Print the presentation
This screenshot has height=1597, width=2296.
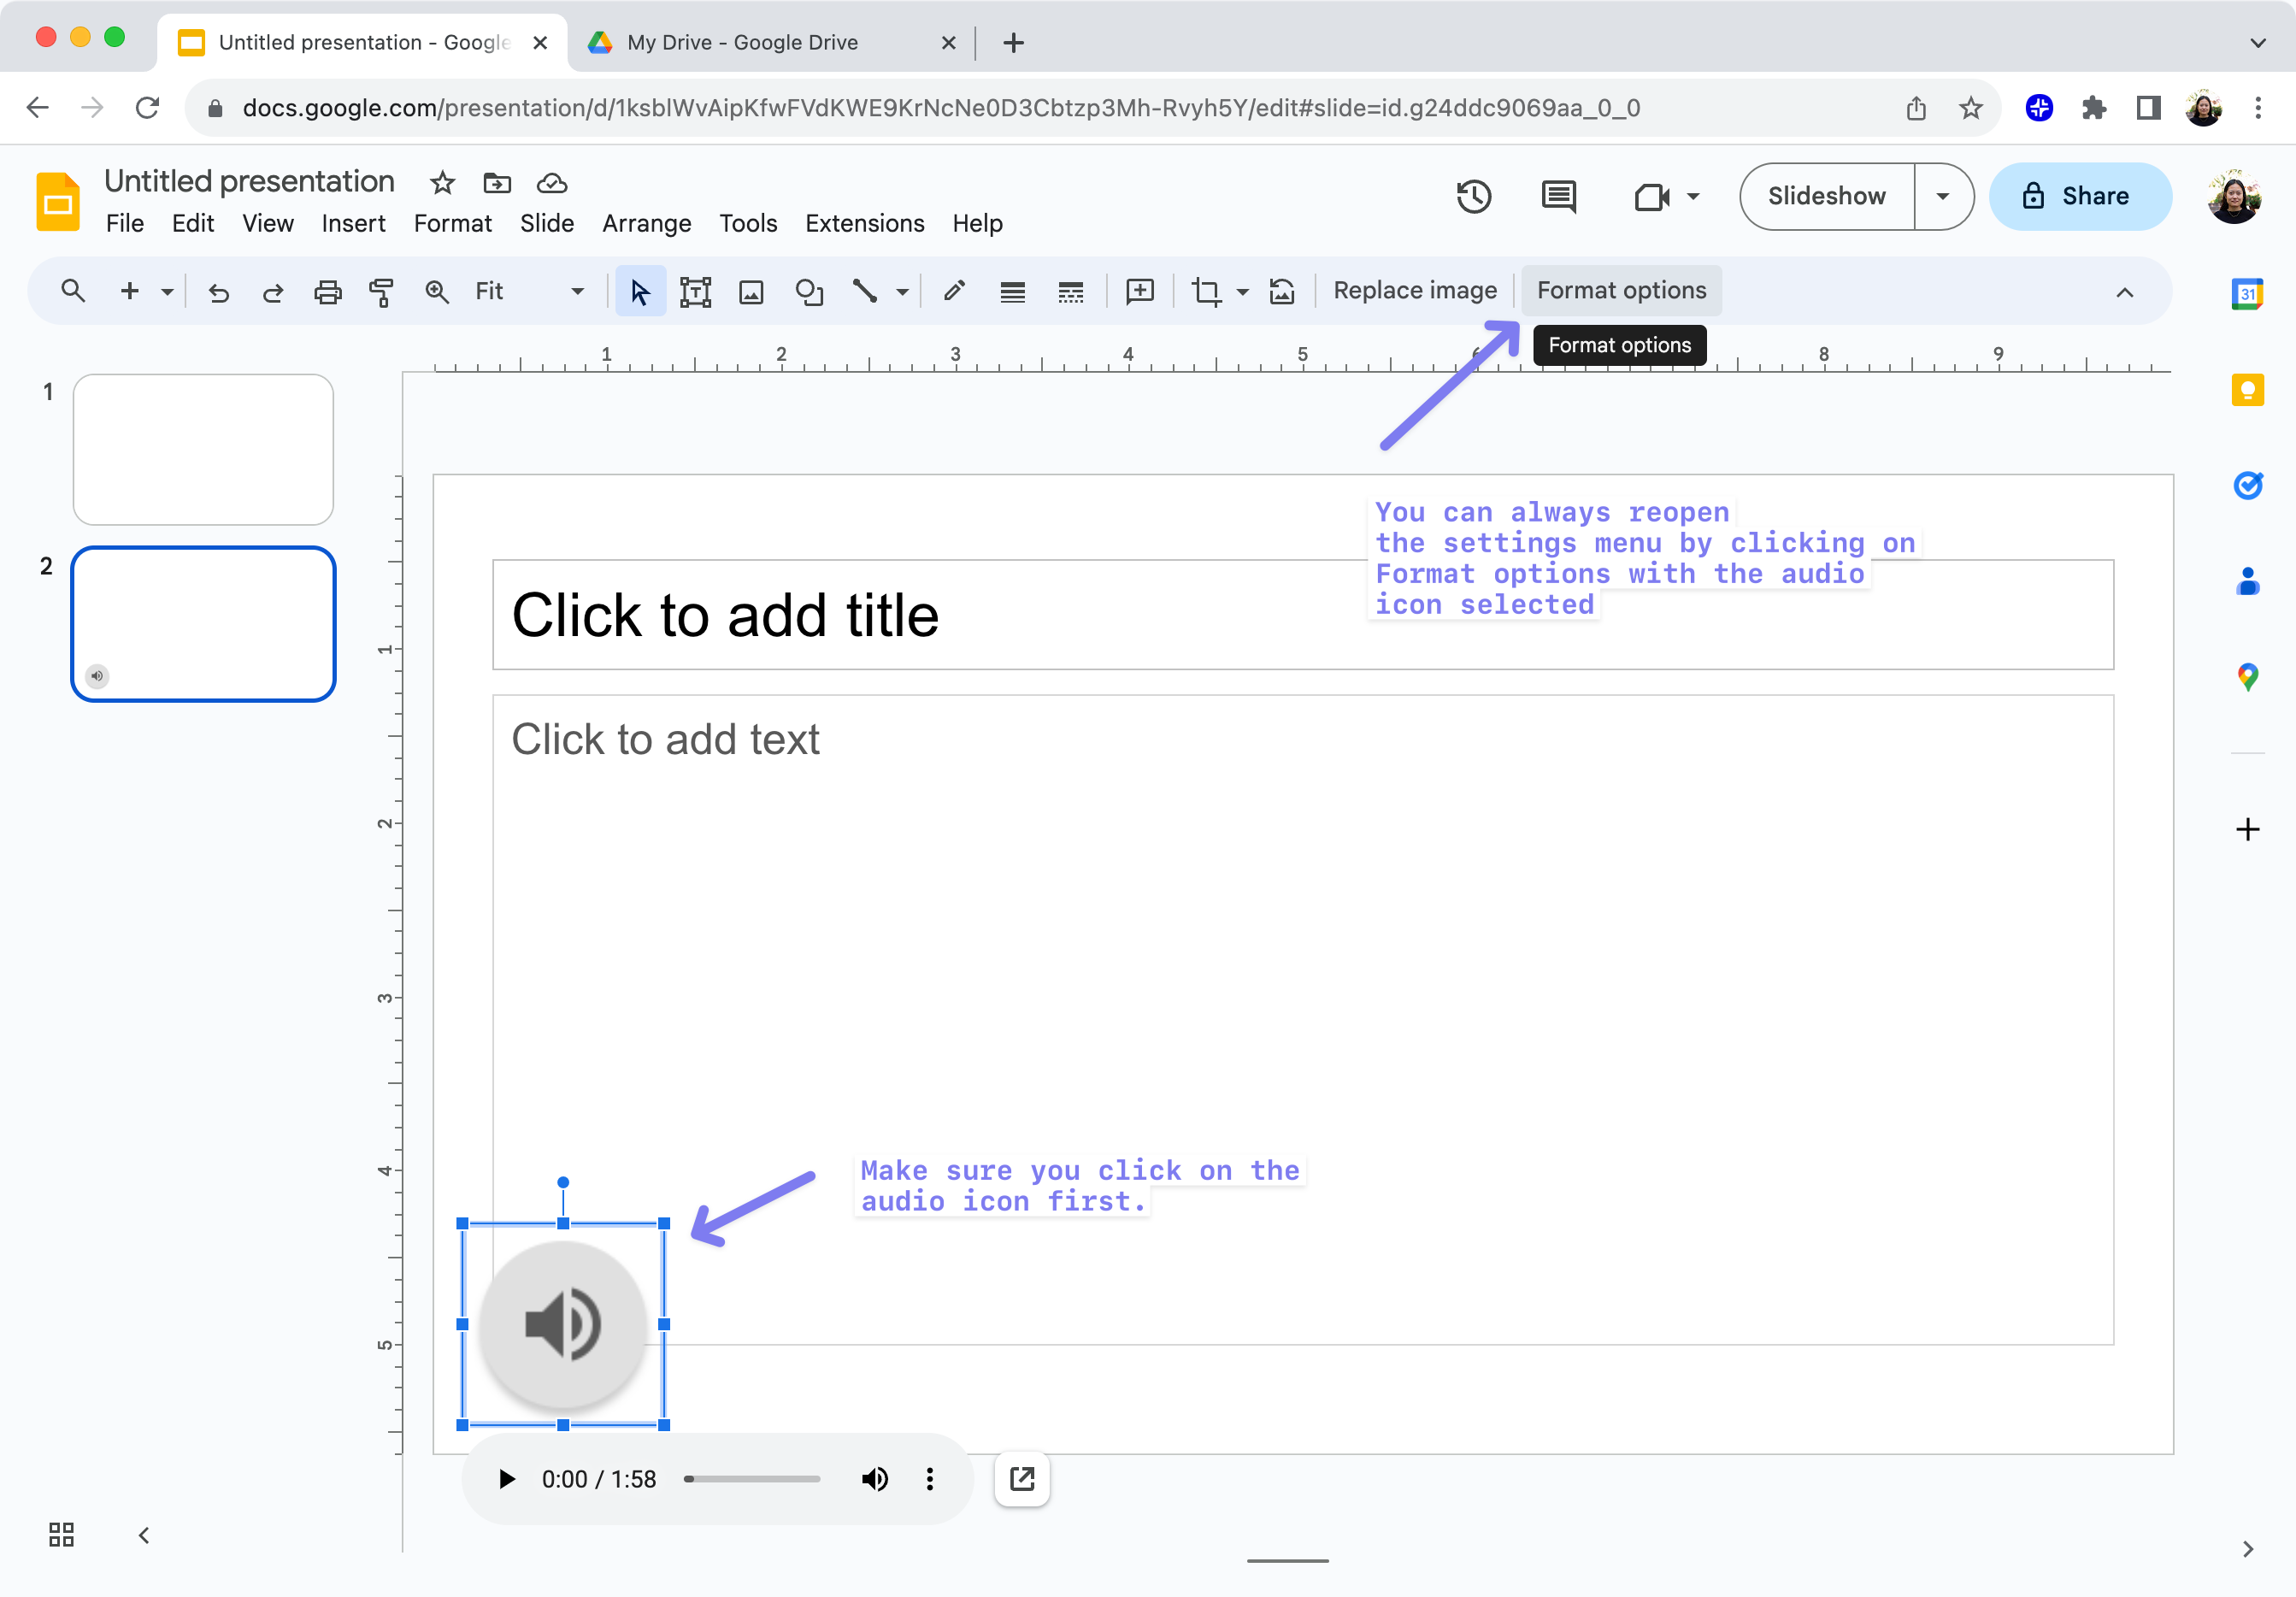point(327,292)
